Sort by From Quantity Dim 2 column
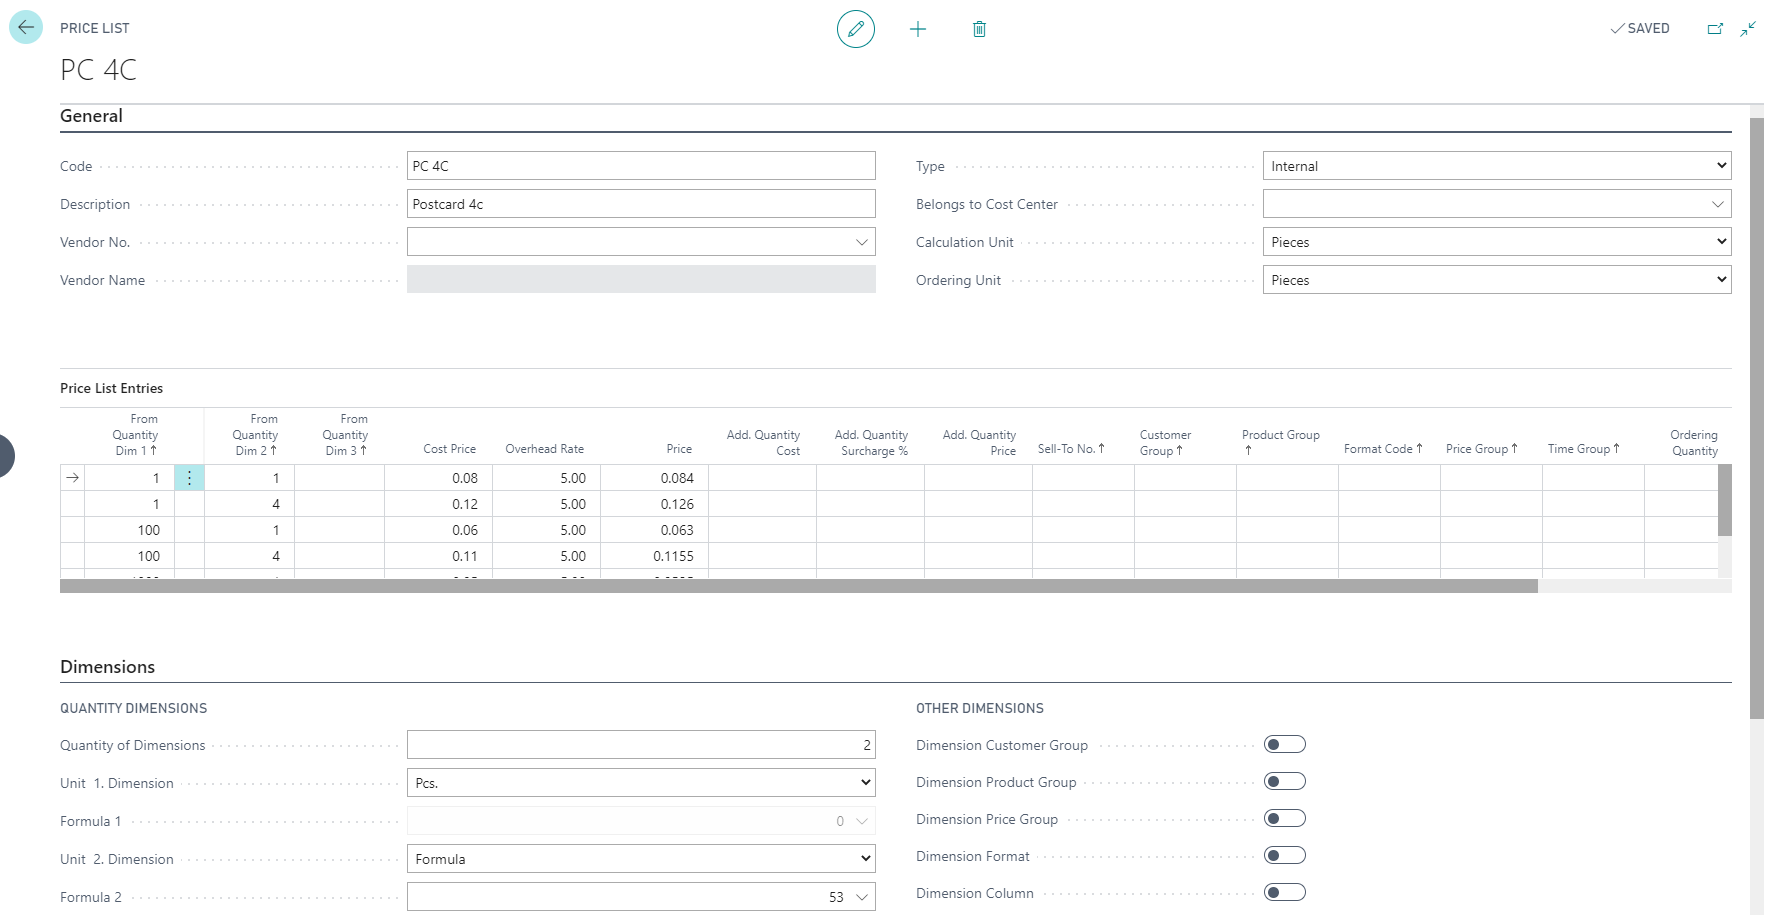 [255, 435]
